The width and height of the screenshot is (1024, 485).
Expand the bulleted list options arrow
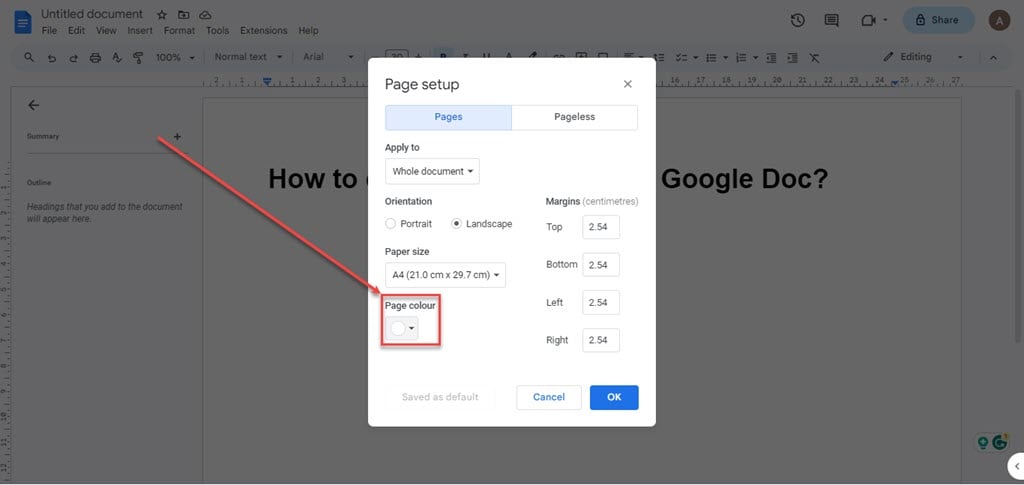click(725, 57)
